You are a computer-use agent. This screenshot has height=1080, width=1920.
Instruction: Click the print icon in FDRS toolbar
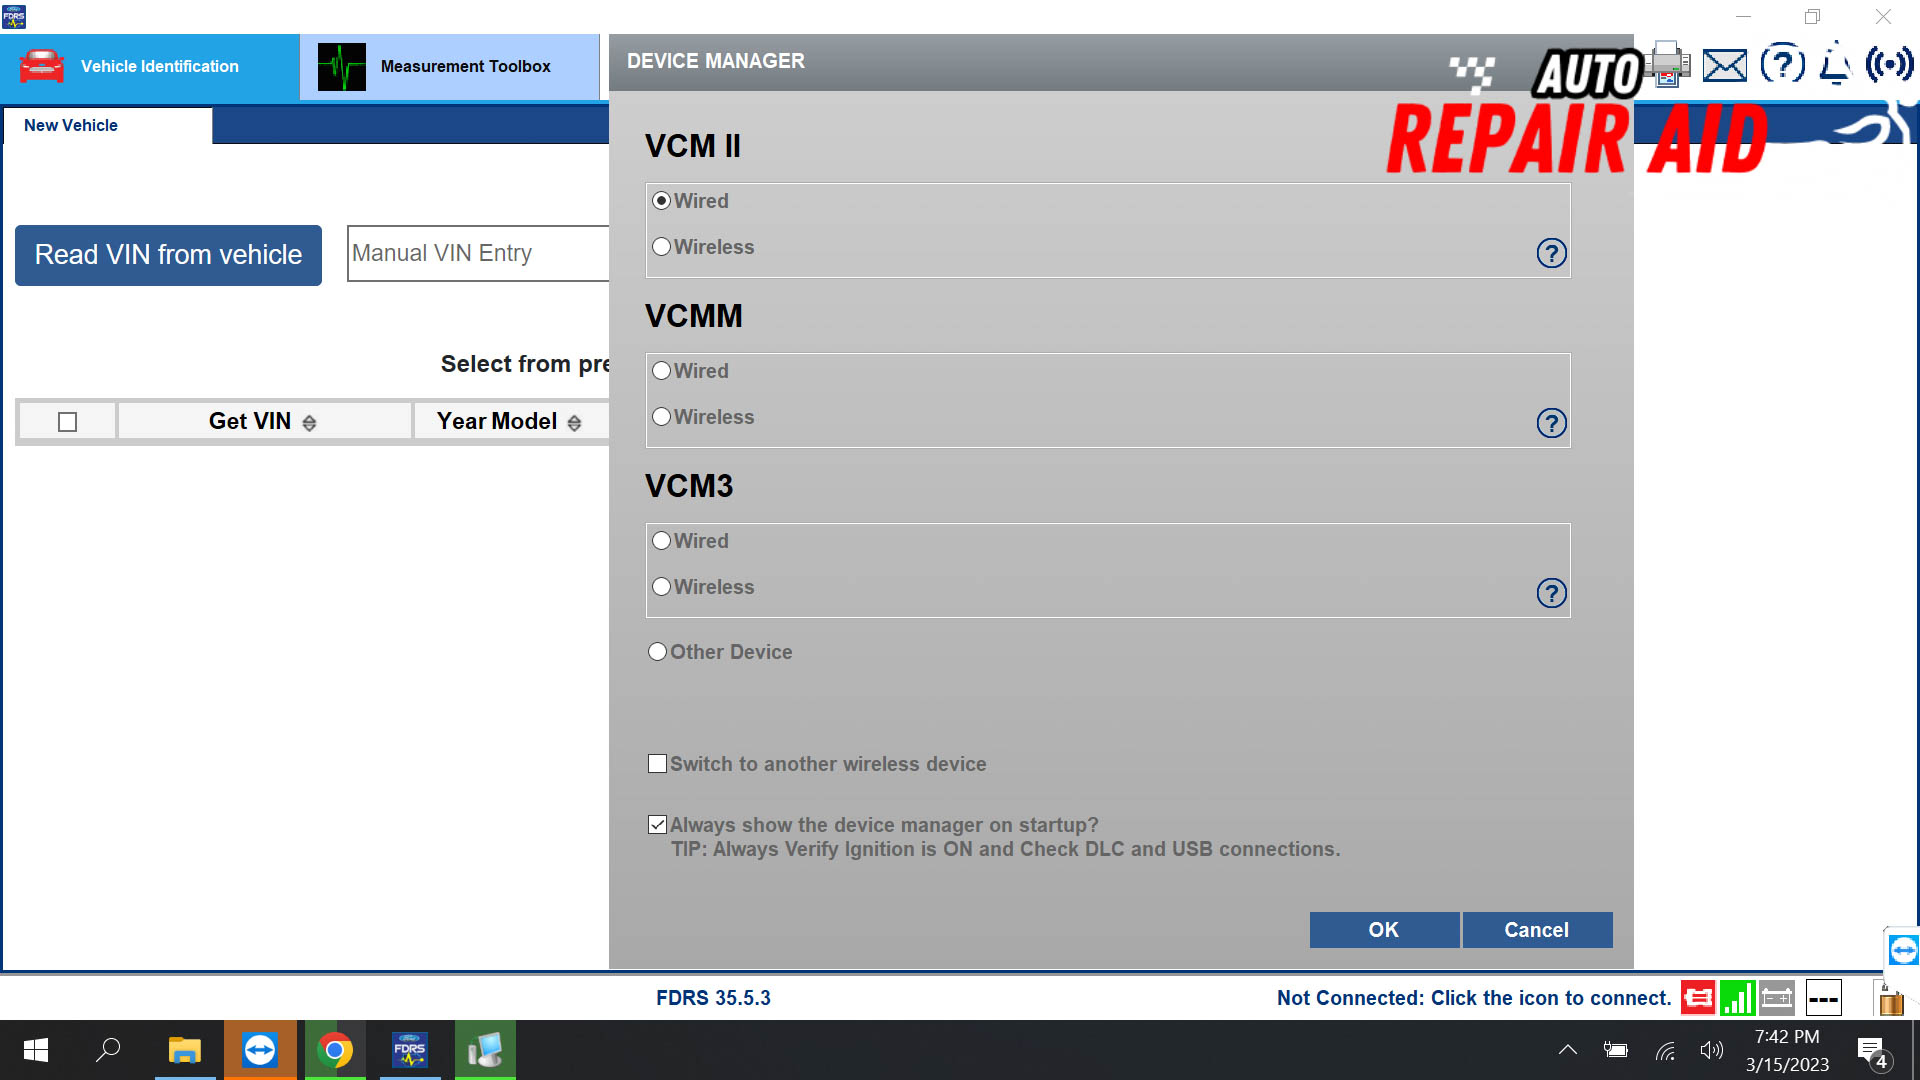click(1668, 65)
